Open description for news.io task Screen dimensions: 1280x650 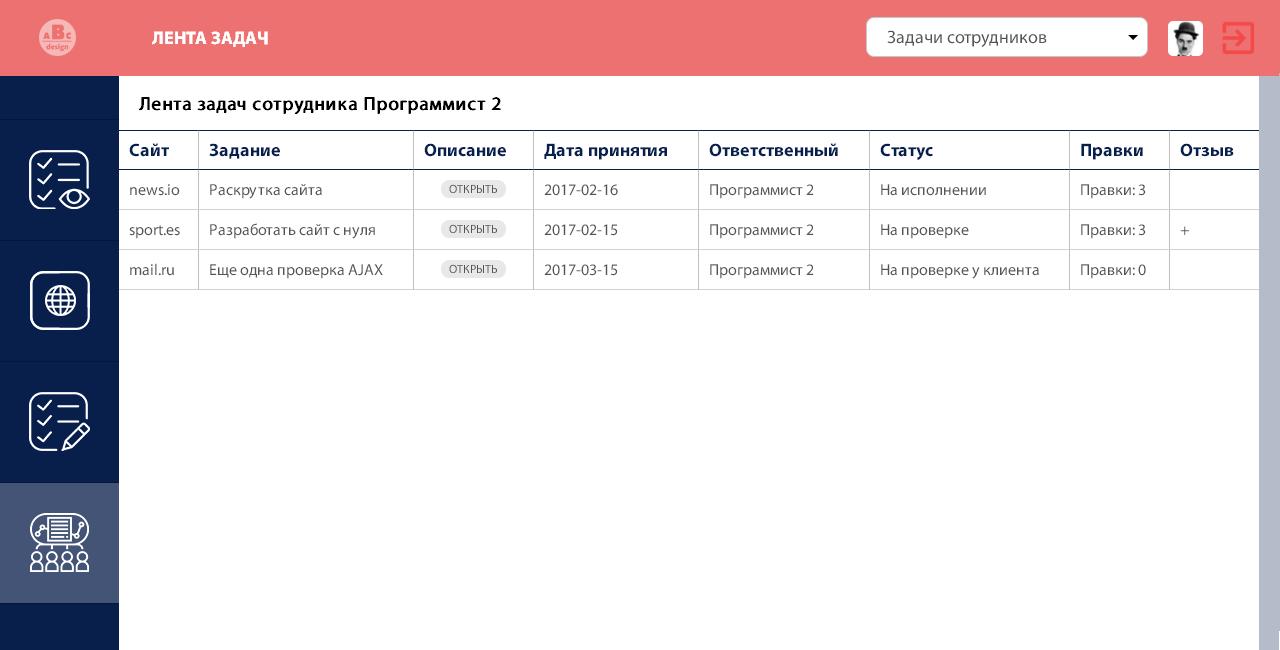(473, 189)
